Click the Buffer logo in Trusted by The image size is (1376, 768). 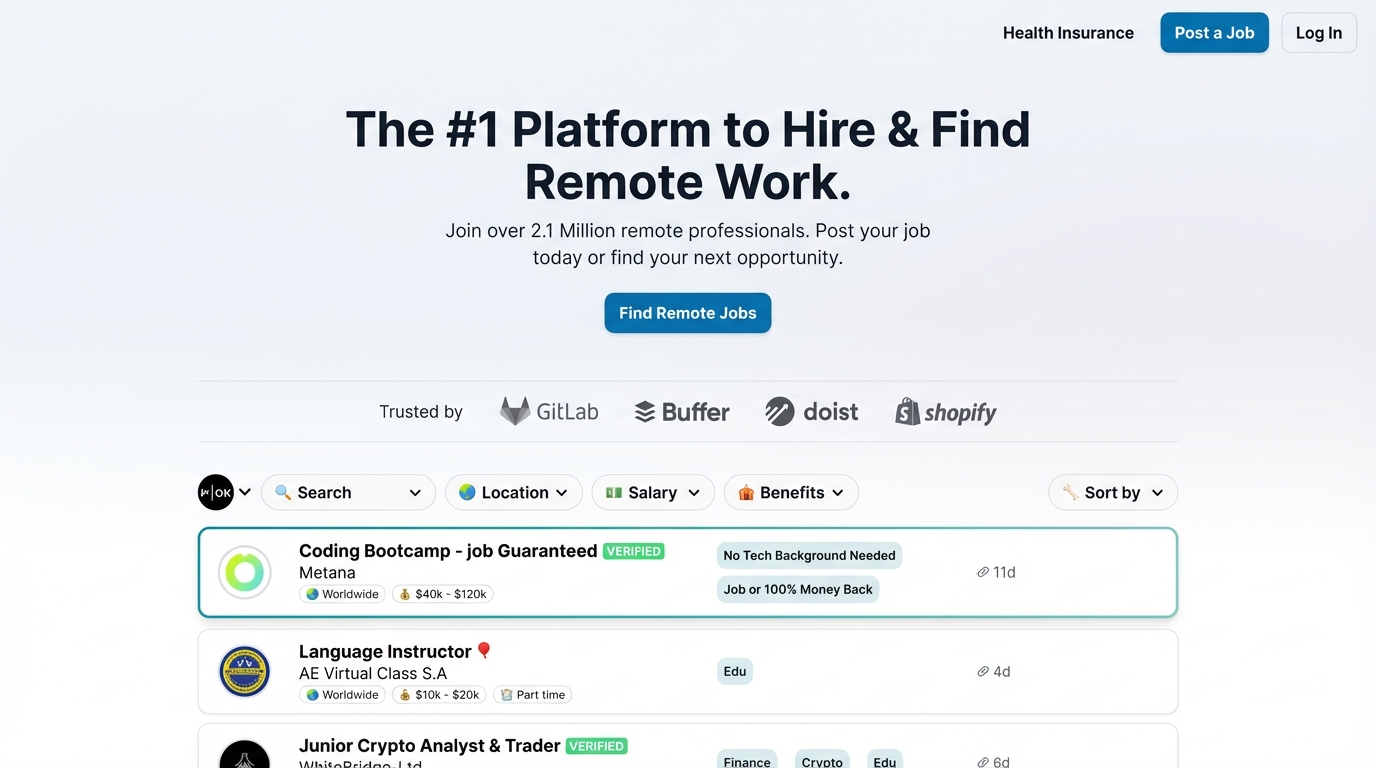(682, 412)
